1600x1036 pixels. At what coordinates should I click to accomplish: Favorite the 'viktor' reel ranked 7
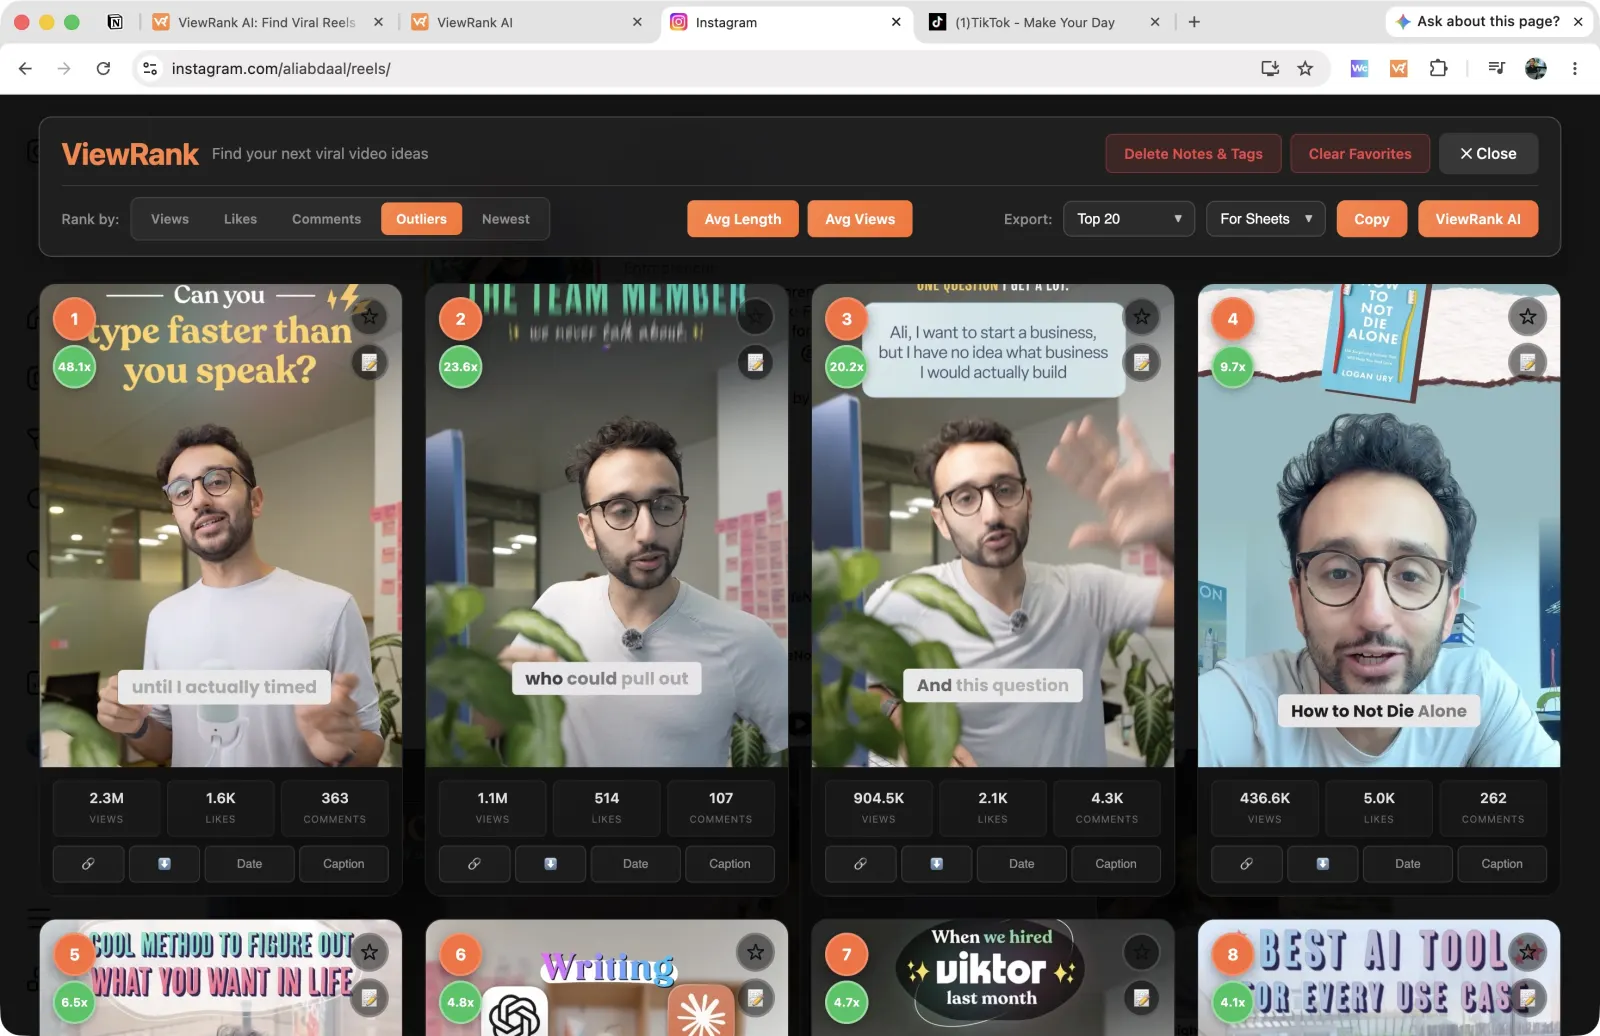[1142, 952]
